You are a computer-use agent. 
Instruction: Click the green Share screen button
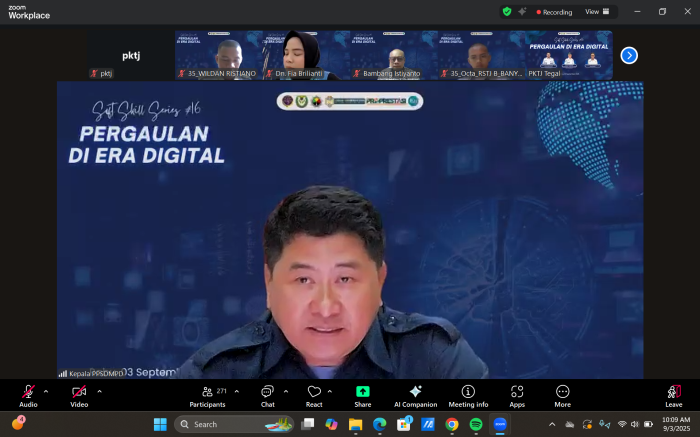tap(362, 394)
